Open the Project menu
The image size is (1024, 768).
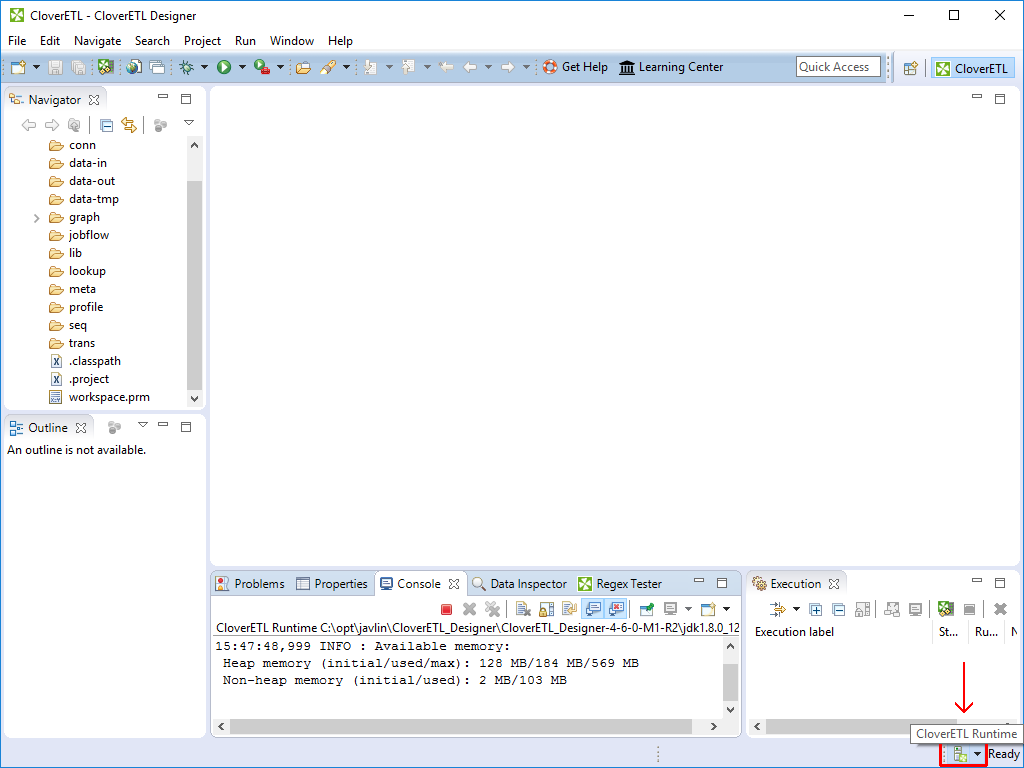(x=202, y=40)
